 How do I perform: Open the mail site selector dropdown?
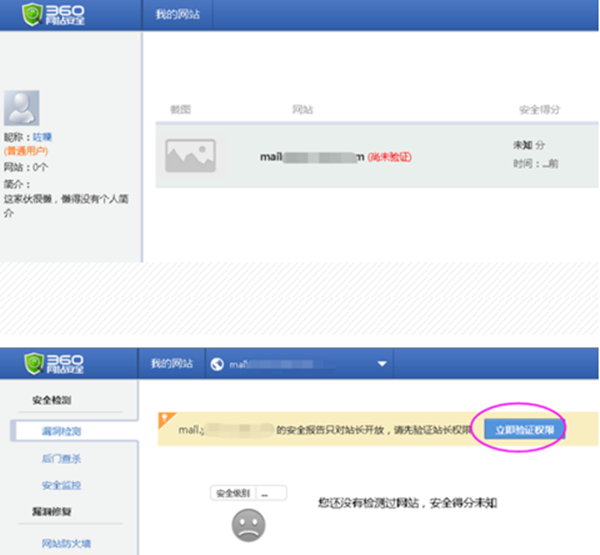299,364
